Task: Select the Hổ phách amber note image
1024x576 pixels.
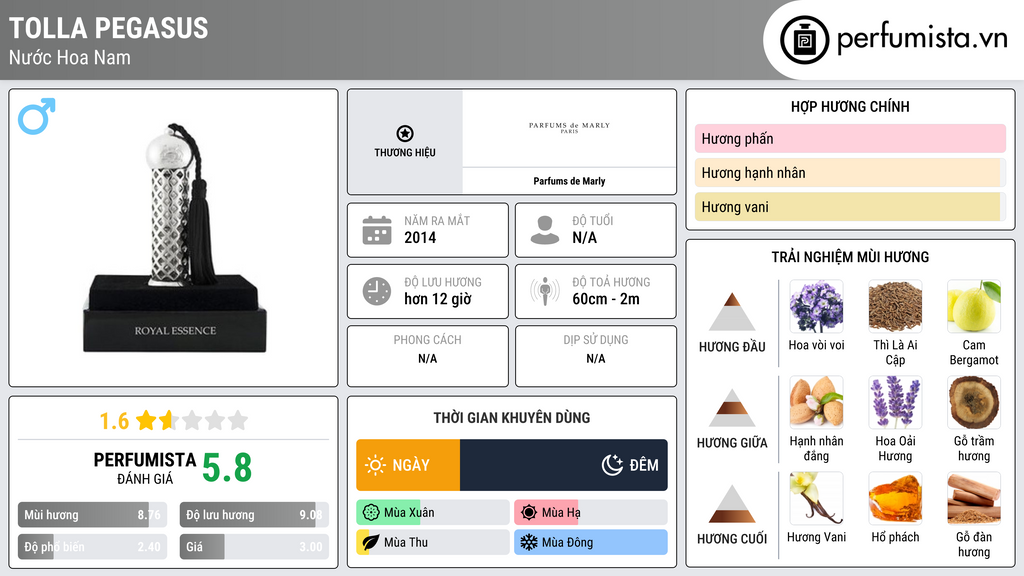Action: coord(895,499)
